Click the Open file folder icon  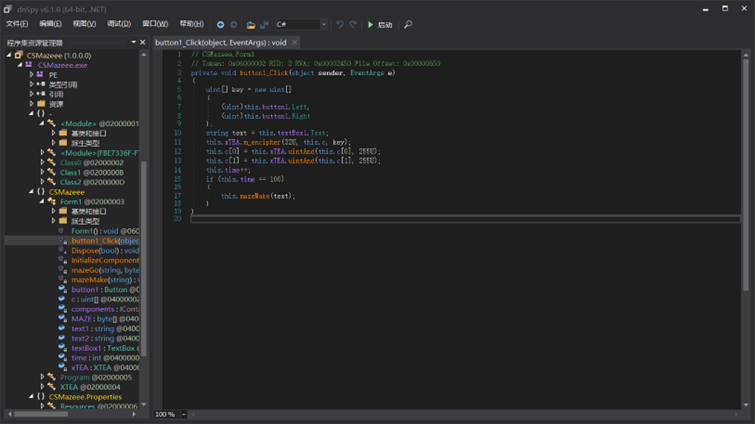[251, 24]
